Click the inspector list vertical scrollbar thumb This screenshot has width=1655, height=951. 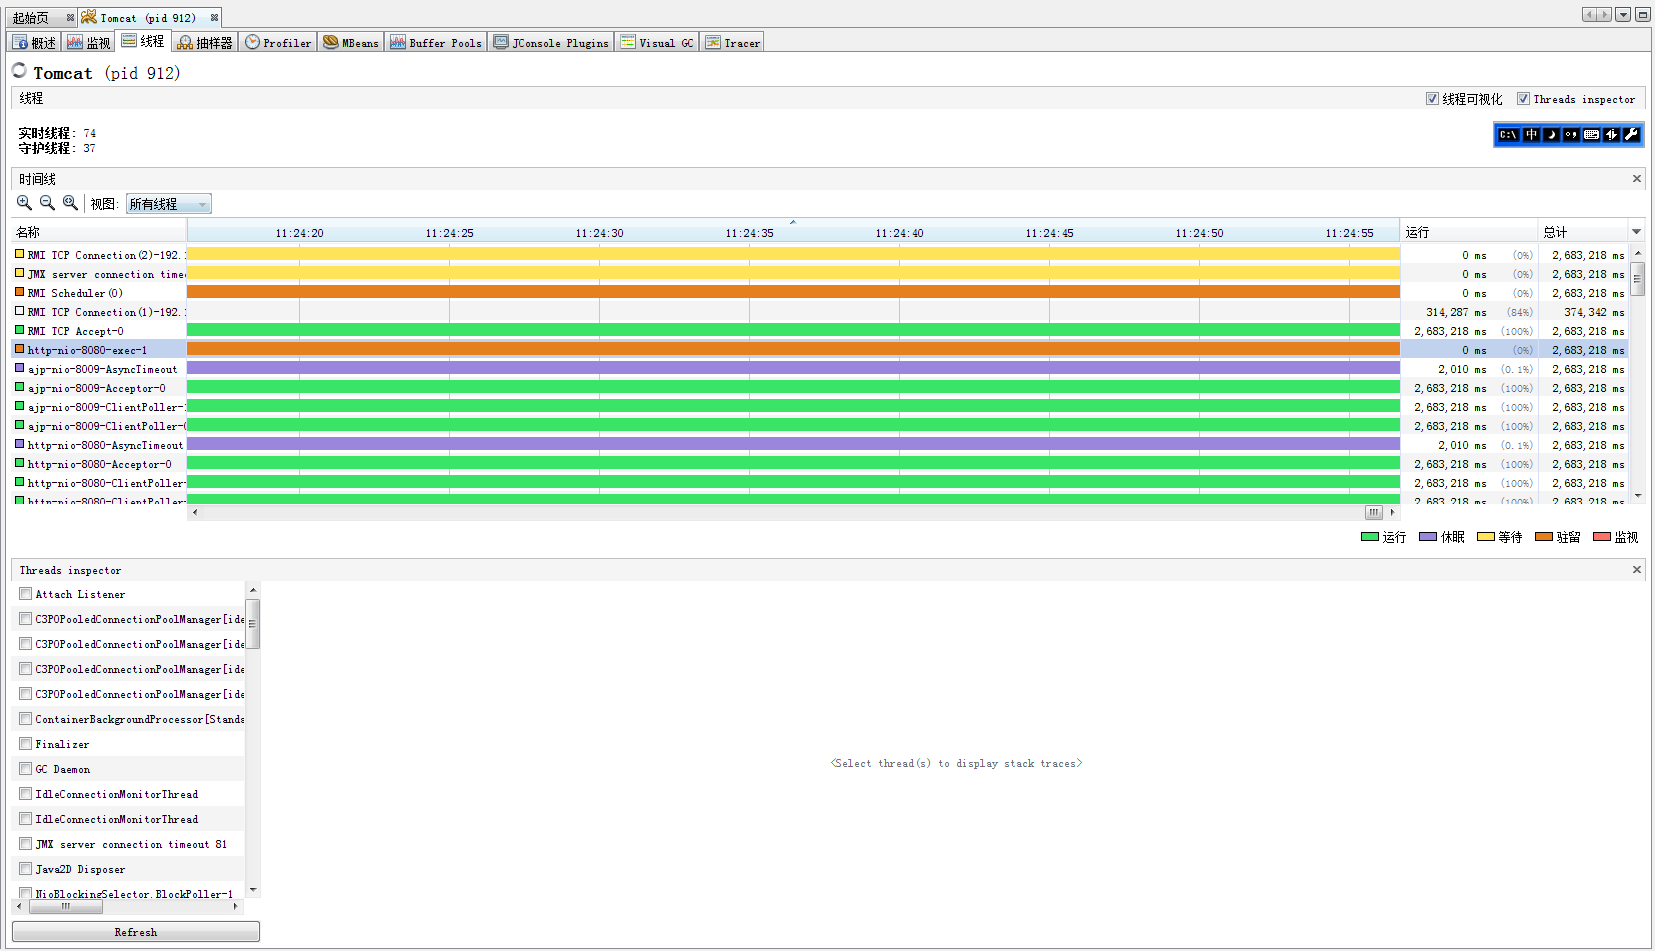point(253,623)
